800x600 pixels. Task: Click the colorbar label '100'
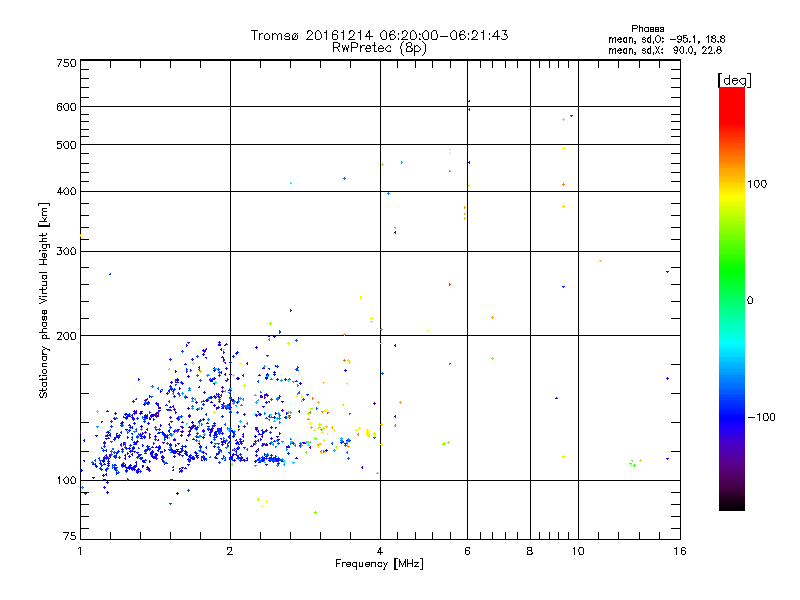(x=757, y=184)
